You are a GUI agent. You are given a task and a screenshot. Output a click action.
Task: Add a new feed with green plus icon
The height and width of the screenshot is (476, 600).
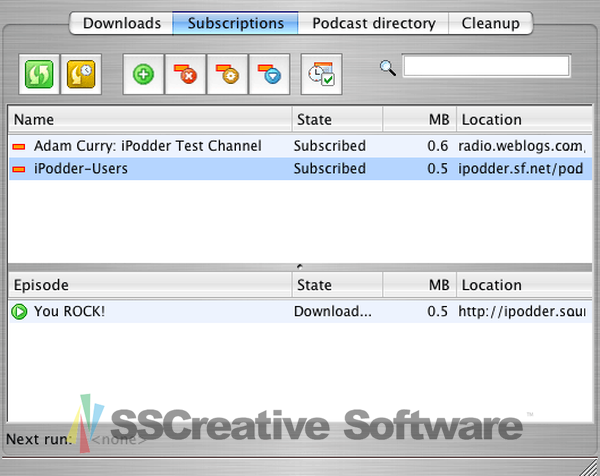(143, 74)
